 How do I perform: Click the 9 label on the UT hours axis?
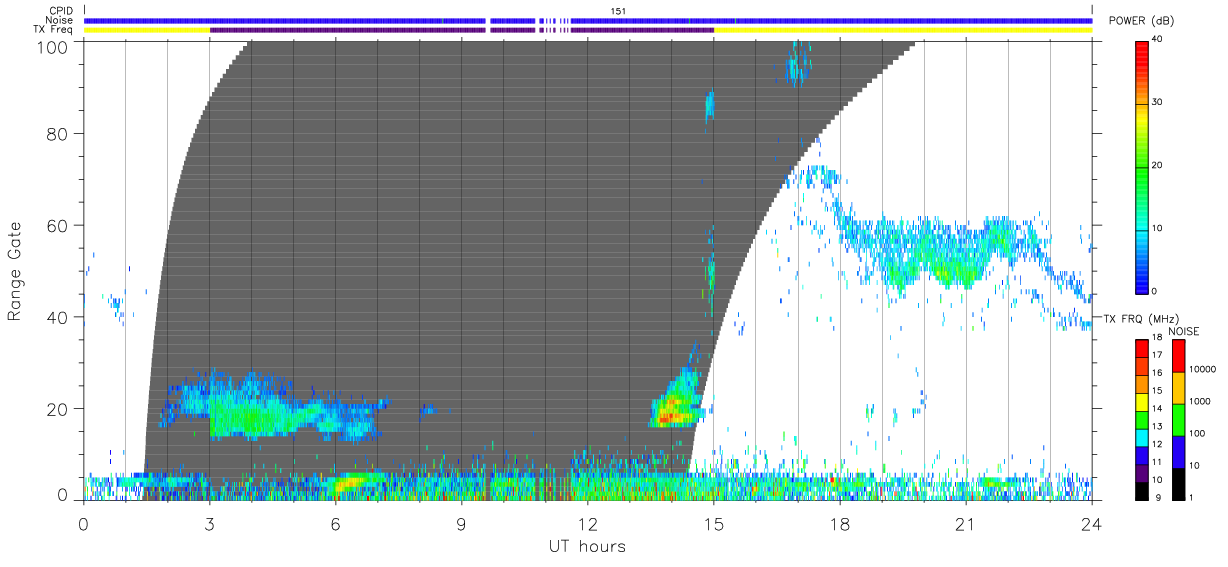(461, 524)
